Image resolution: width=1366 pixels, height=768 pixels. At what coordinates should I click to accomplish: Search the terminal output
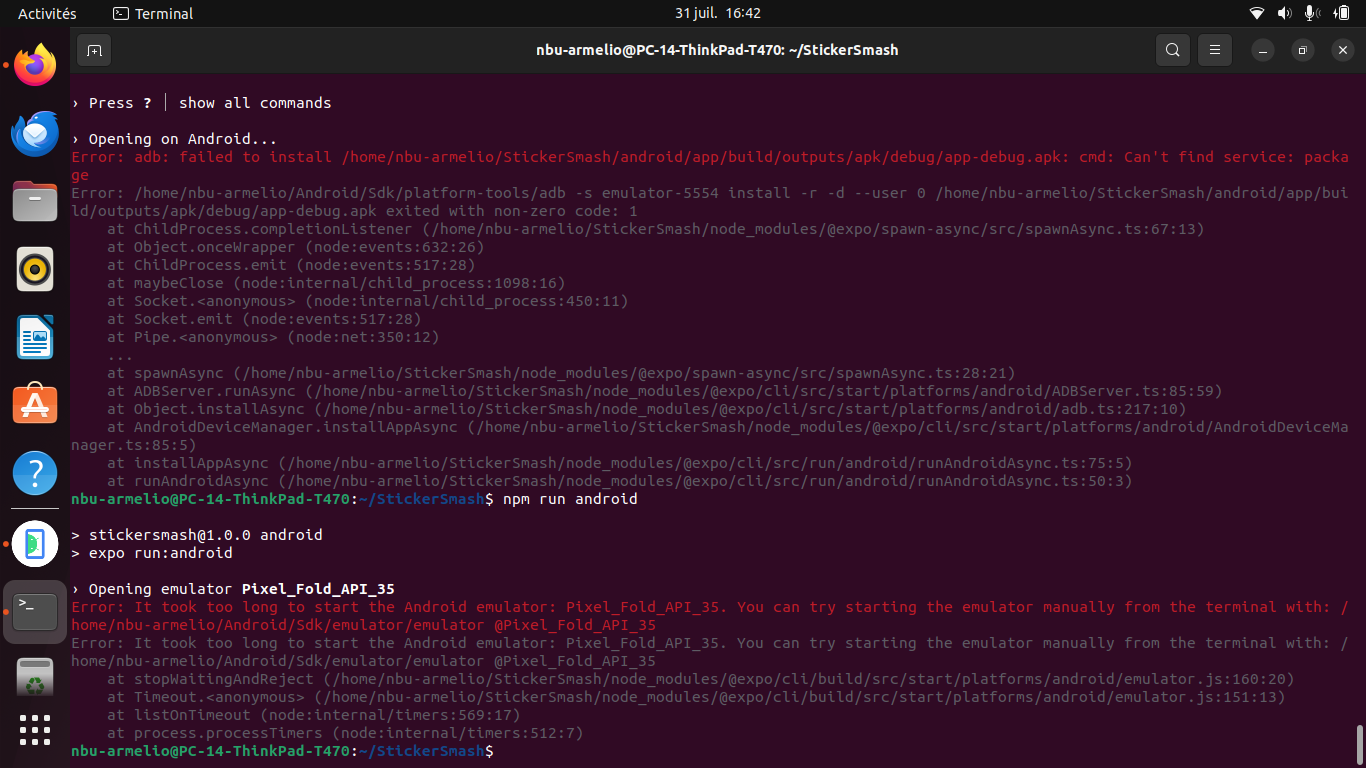(x=1172, y=50)
